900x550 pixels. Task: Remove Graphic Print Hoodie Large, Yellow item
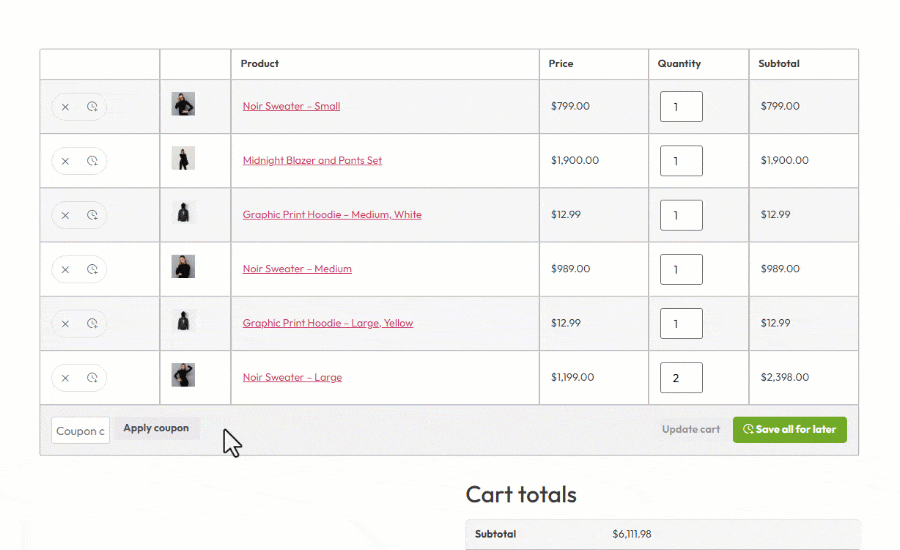65,323
